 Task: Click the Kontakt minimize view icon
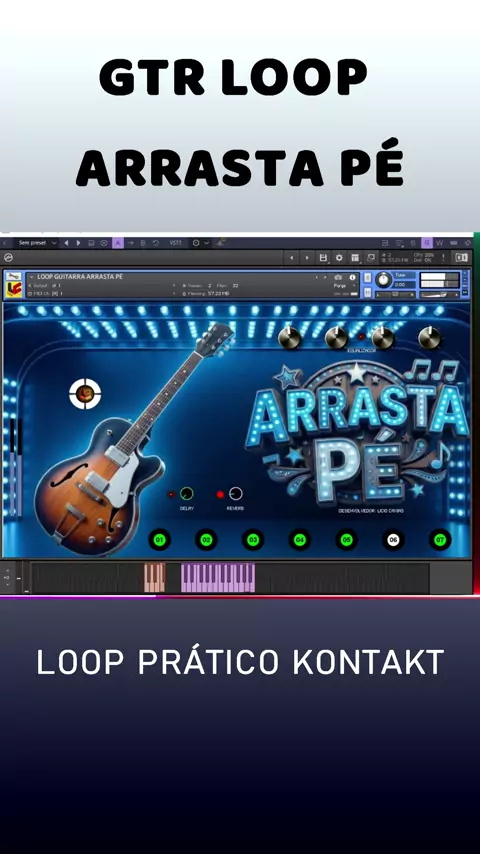371,258
